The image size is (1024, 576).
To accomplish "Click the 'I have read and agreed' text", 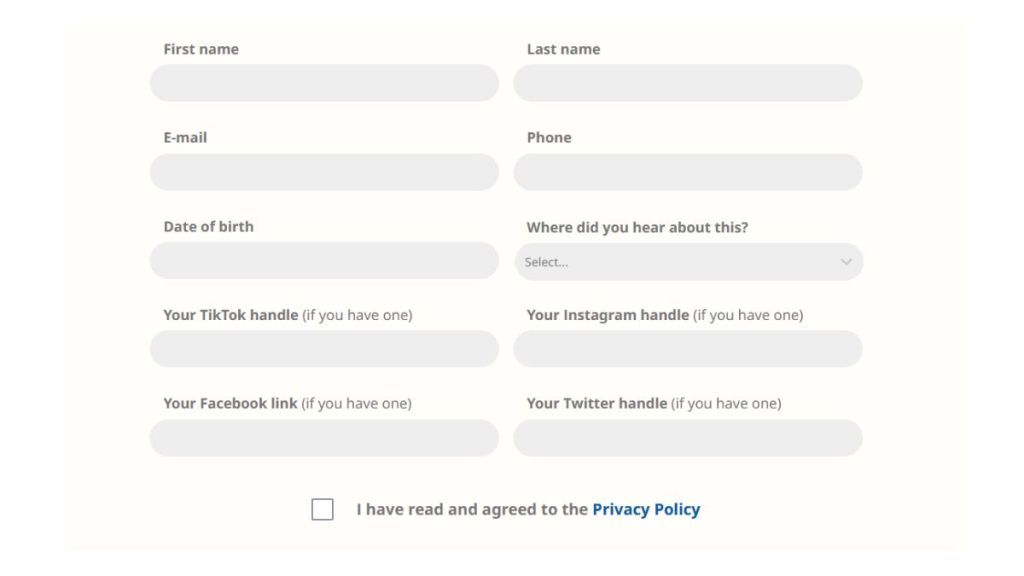I will coord(472,510).
